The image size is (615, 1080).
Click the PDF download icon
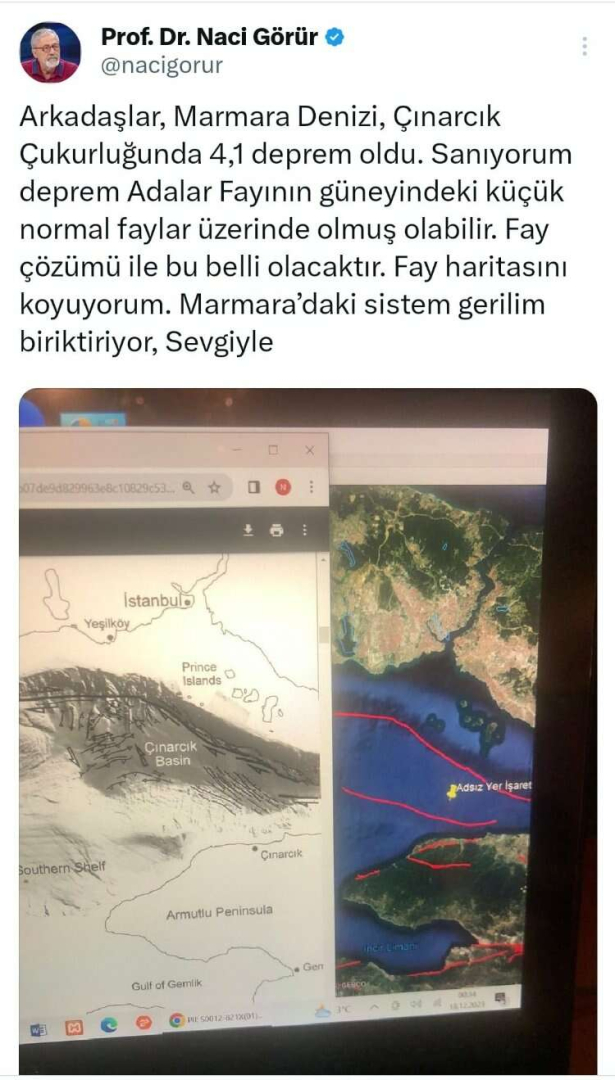pyautogui.click(x=249, y=530)
